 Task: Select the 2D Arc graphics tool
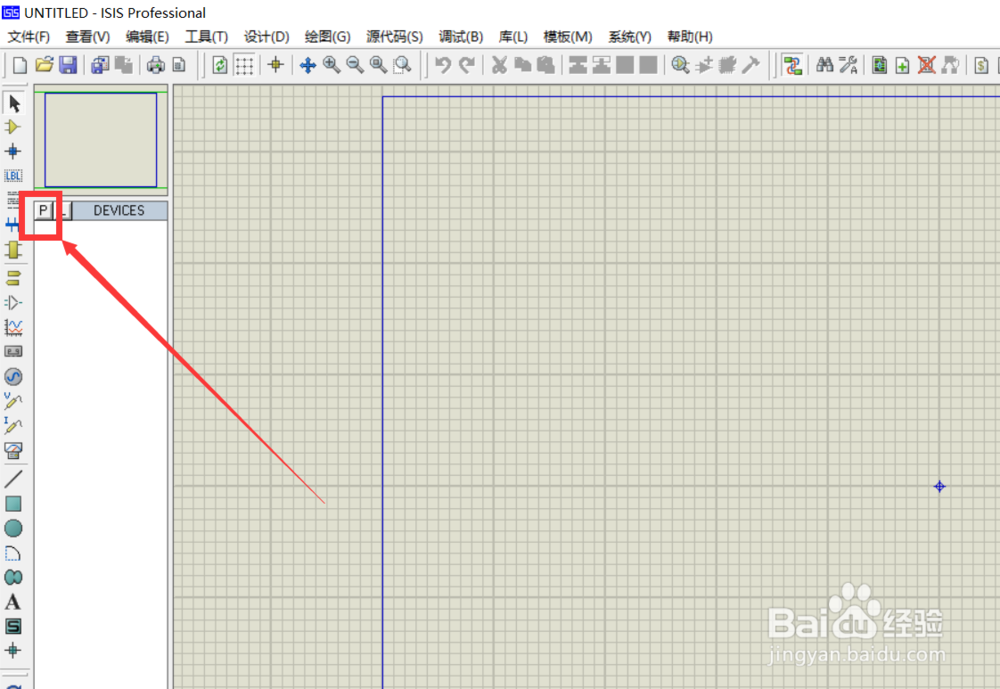[13, 553]
